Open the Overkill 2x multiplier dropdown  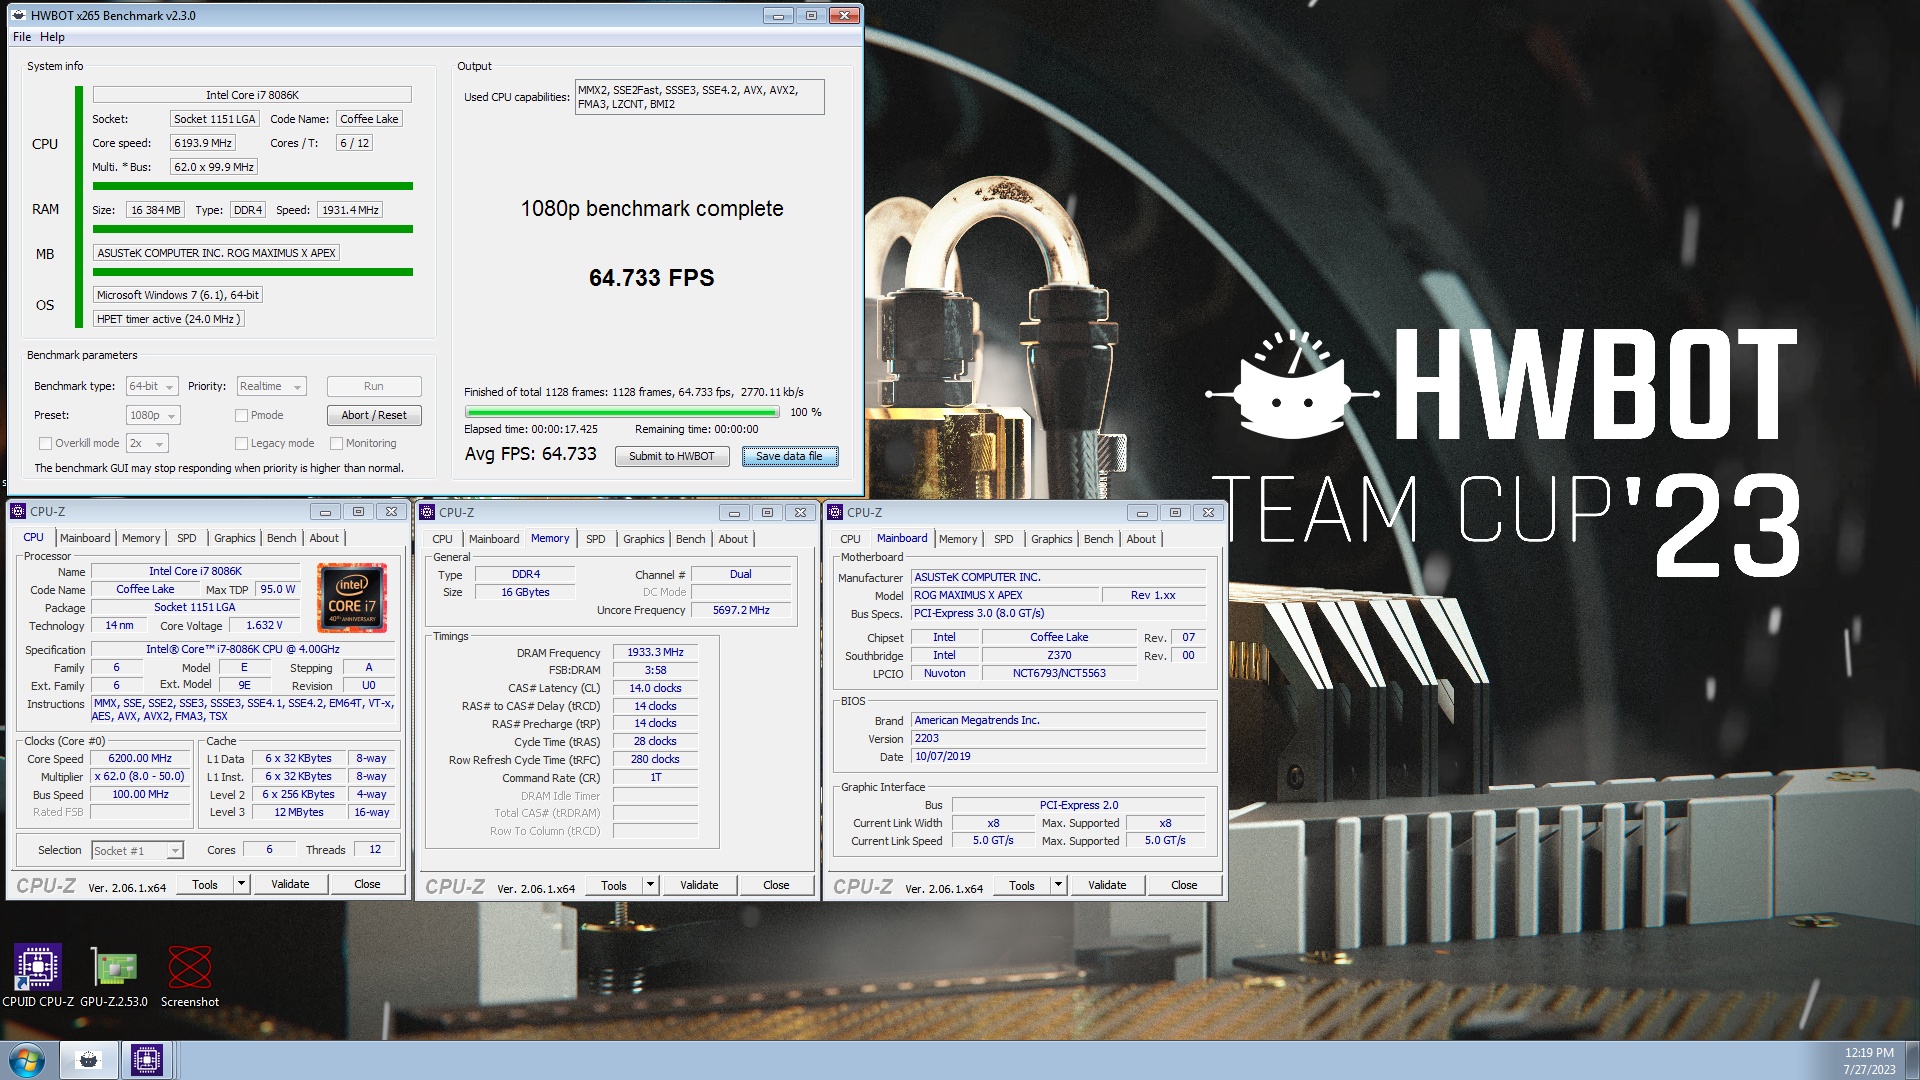pyautogui.click(x=147, y=443)
